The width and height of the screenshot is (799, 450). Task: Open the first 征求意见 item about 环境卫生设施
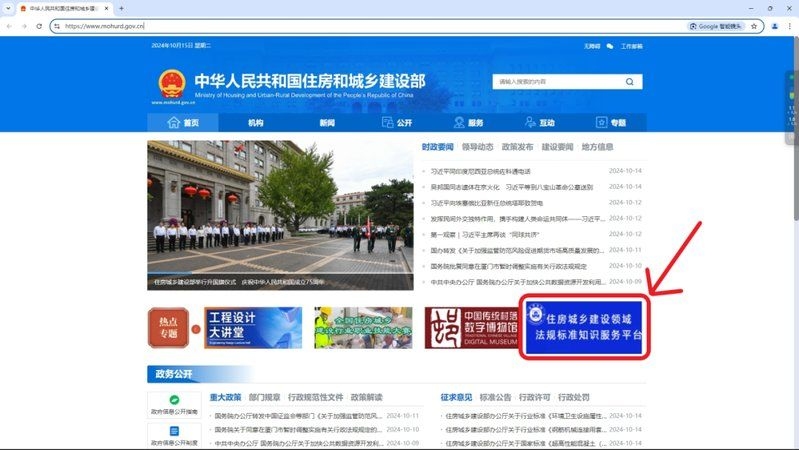click(x=526, y=416)
